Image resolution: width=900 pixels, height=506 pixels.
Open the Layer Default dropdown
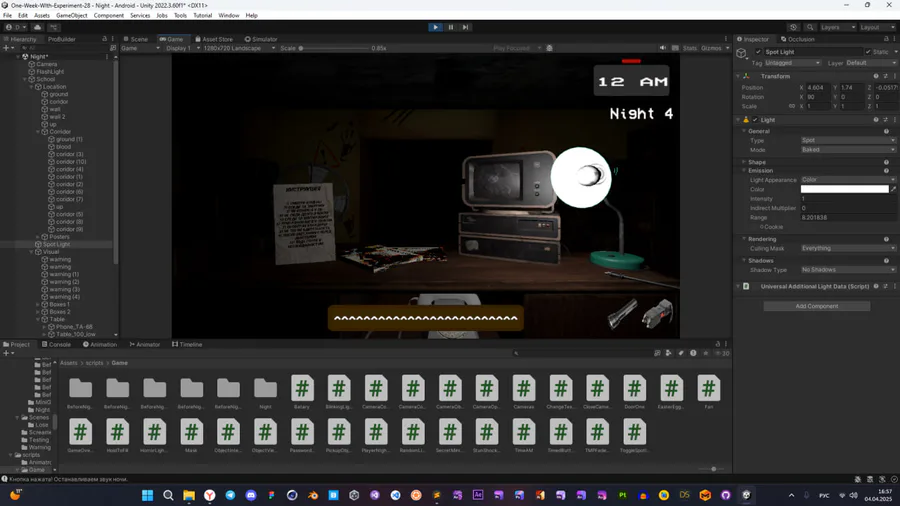(871, 63)
